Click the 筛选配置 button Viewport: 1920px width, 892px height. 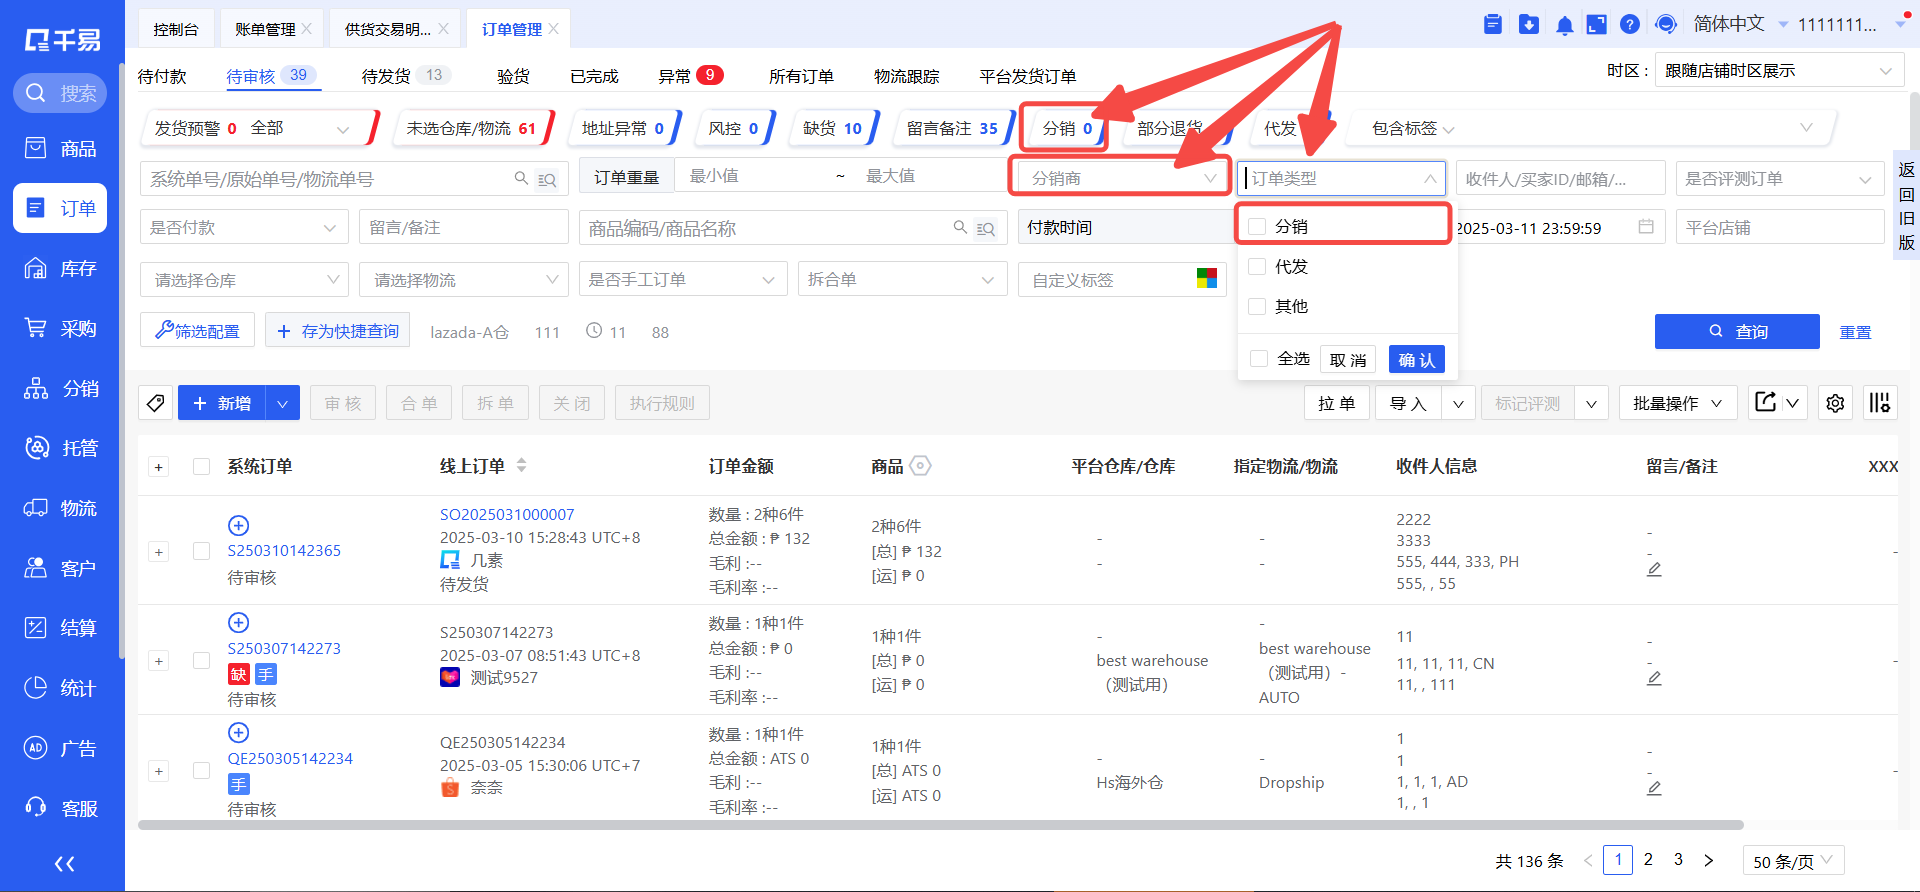click(197, 331)
